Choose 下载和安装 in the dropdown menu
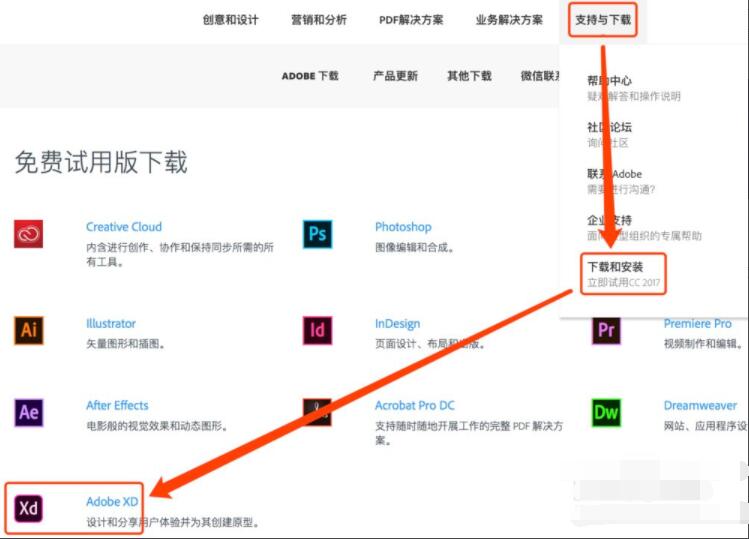The width and height of the screenshot is (749, 539). (x=615, y=267)
